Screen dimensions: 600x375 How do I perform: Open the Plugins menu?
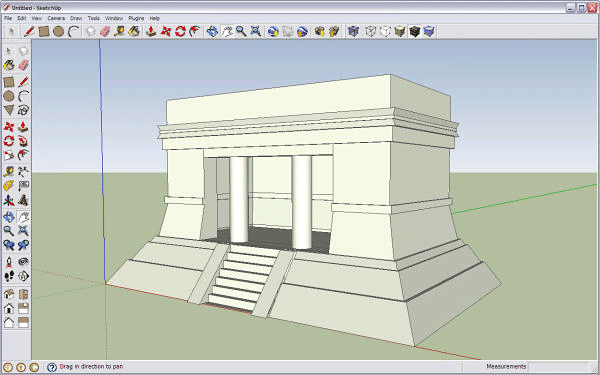click(x=136, y=18)
